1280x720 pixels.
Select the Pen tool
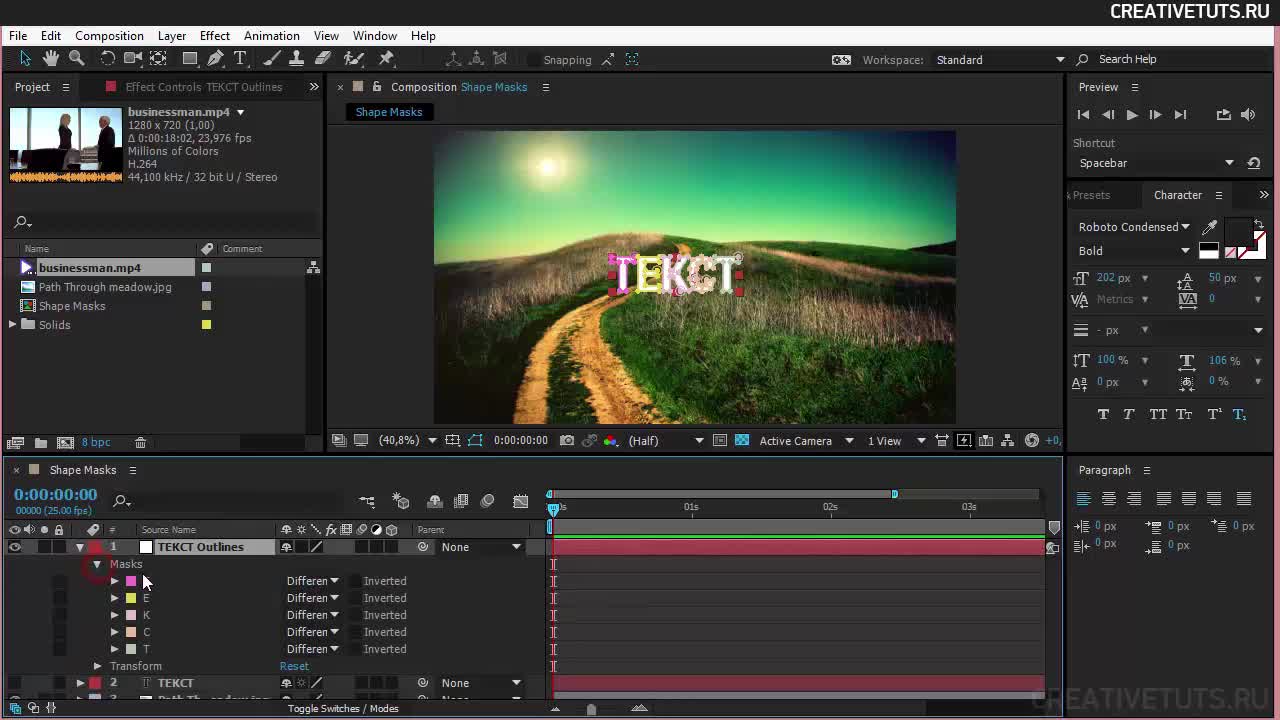pos(215,59)
